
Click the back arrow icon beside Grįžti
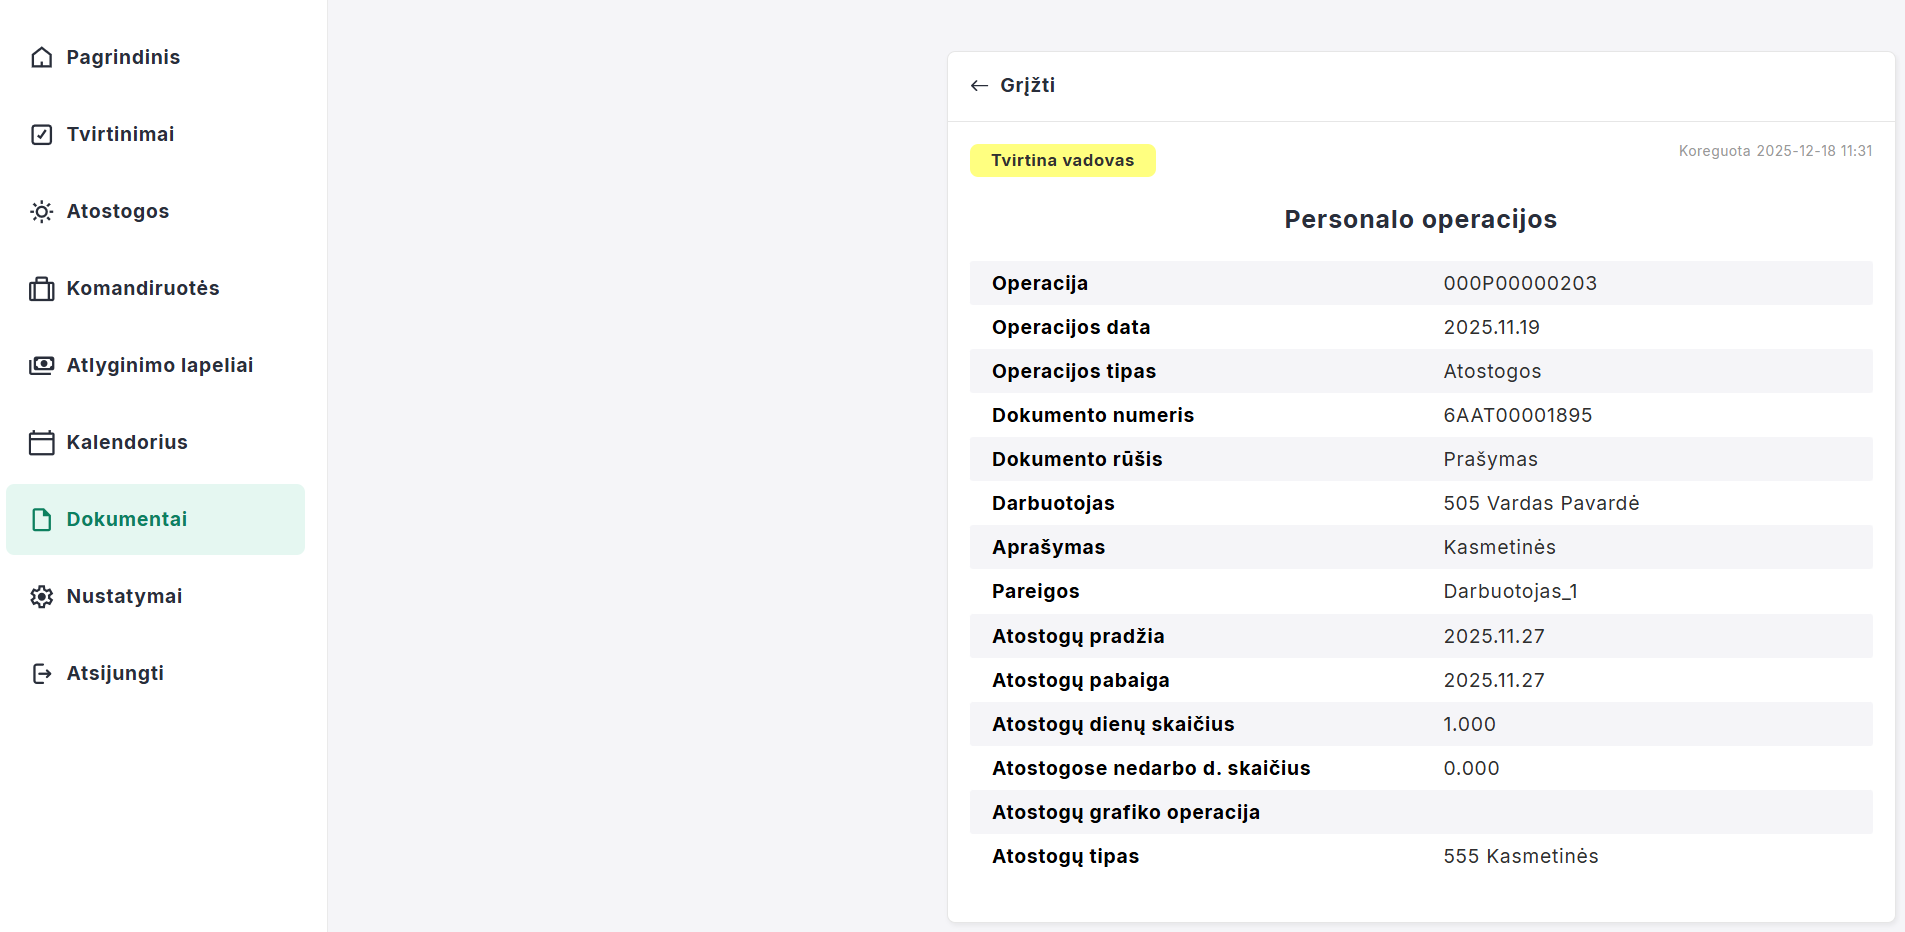[x=979, y=86]
